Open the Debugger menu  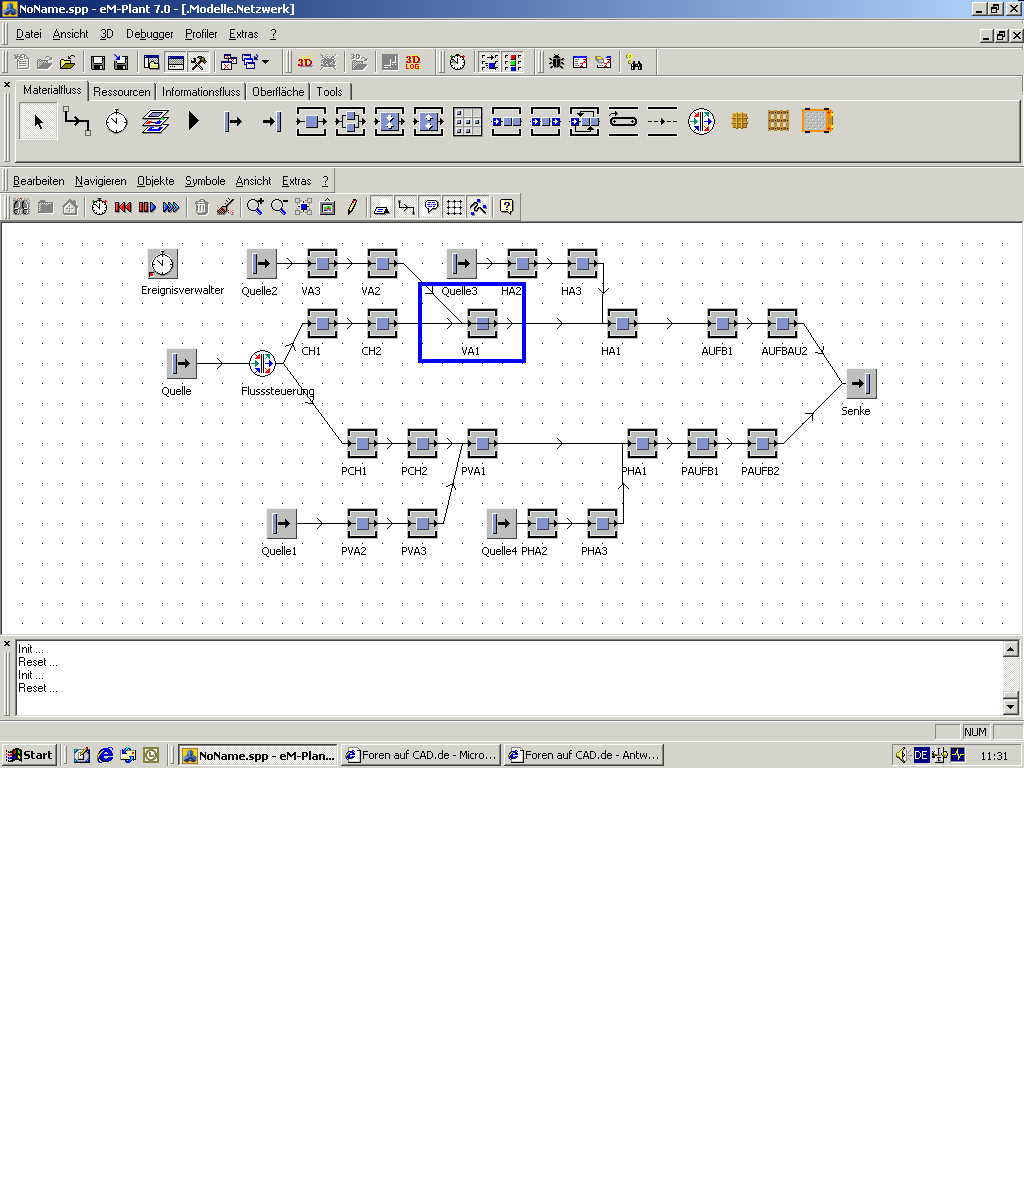[149, 34]
